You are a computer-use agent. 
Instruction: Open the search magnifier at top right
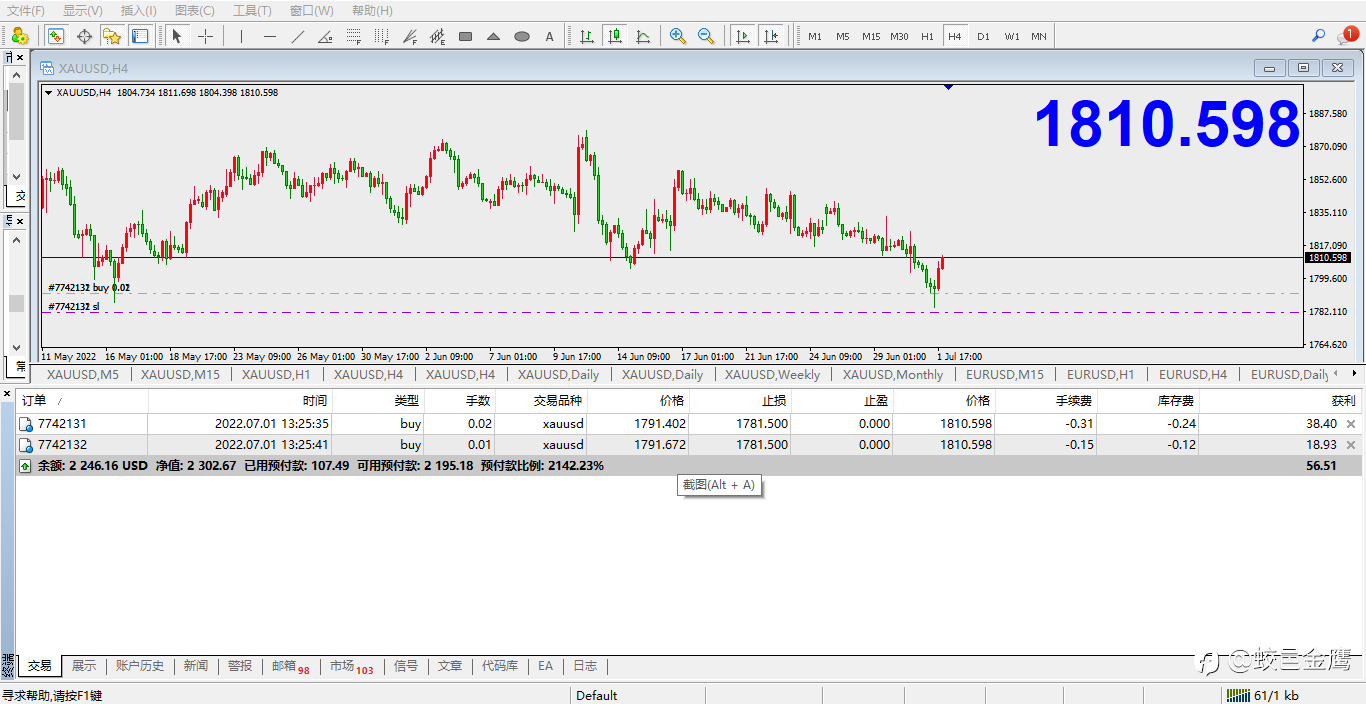1319,36
